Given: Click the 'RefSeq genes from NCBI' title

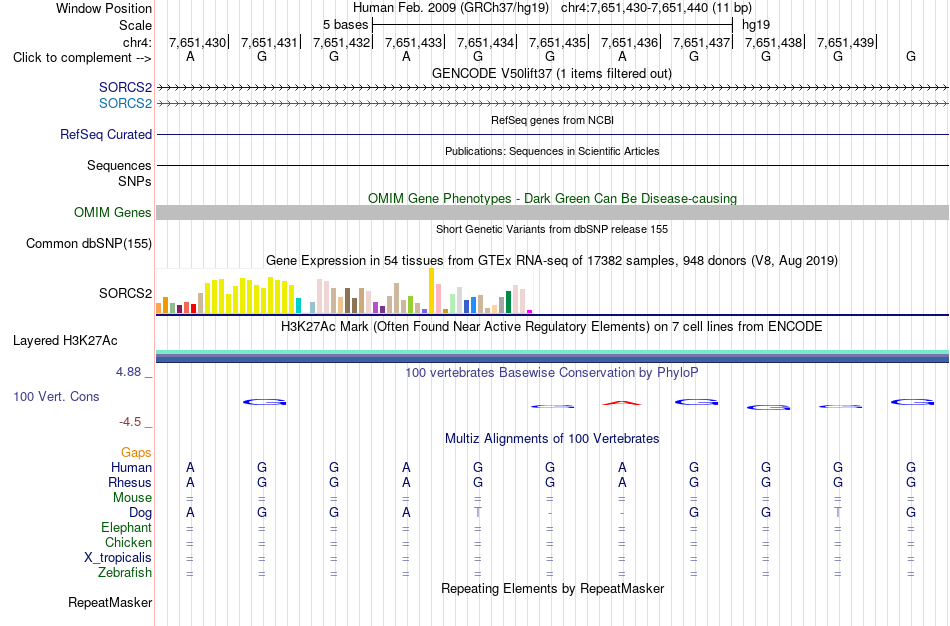Looking at the screenshot, I should (x=552, y=121).
